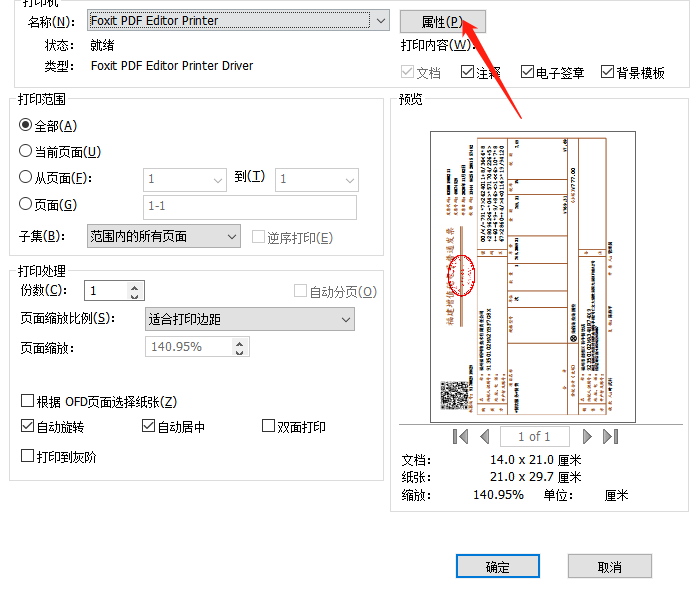Enable 打印到灰阶 grayscale printing
The width and height of the screenshot is (700, 592).
(28, 456)
